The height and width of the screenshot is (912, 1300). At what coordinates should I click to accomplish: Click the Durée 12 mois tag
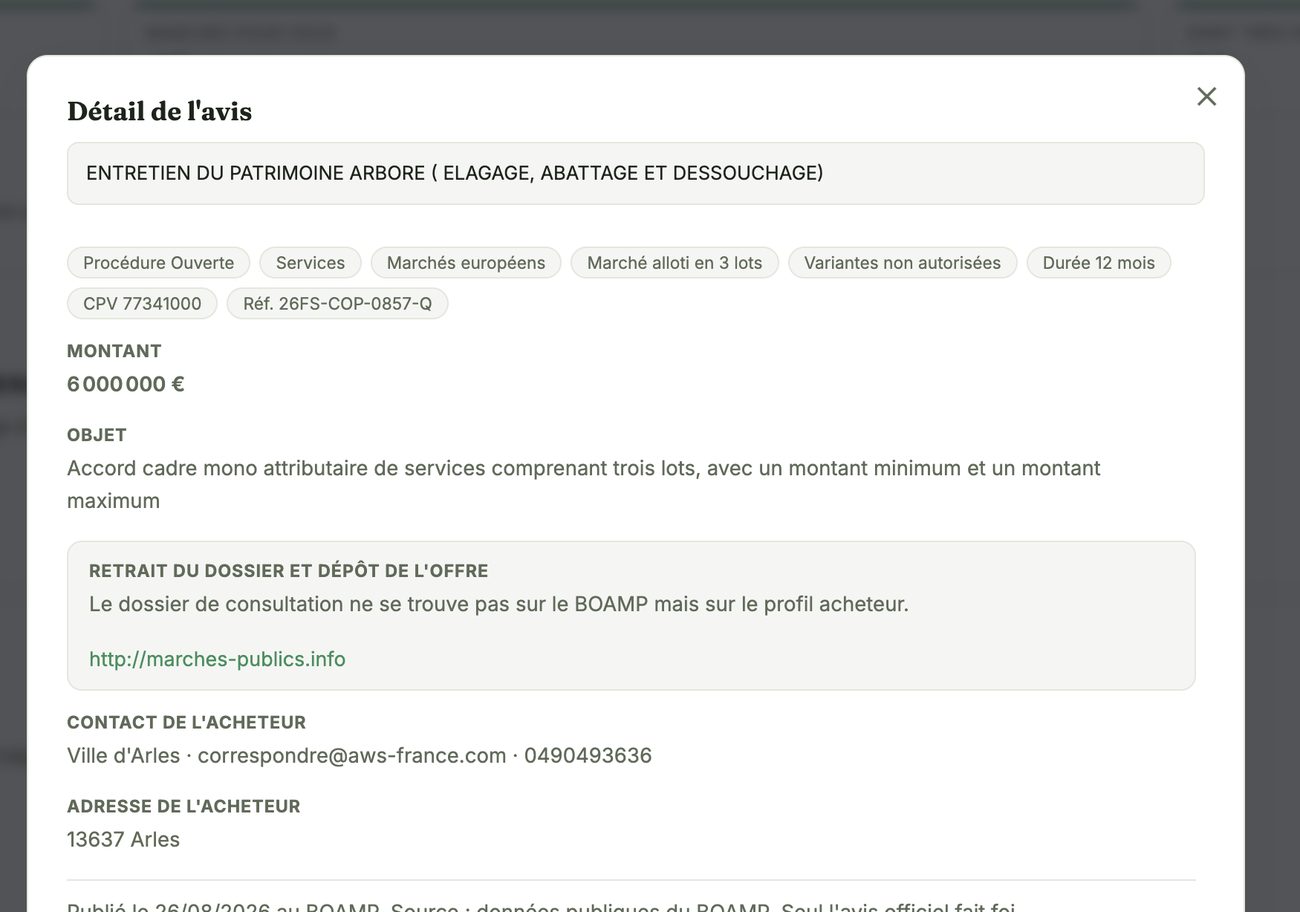click(1099, 263)
